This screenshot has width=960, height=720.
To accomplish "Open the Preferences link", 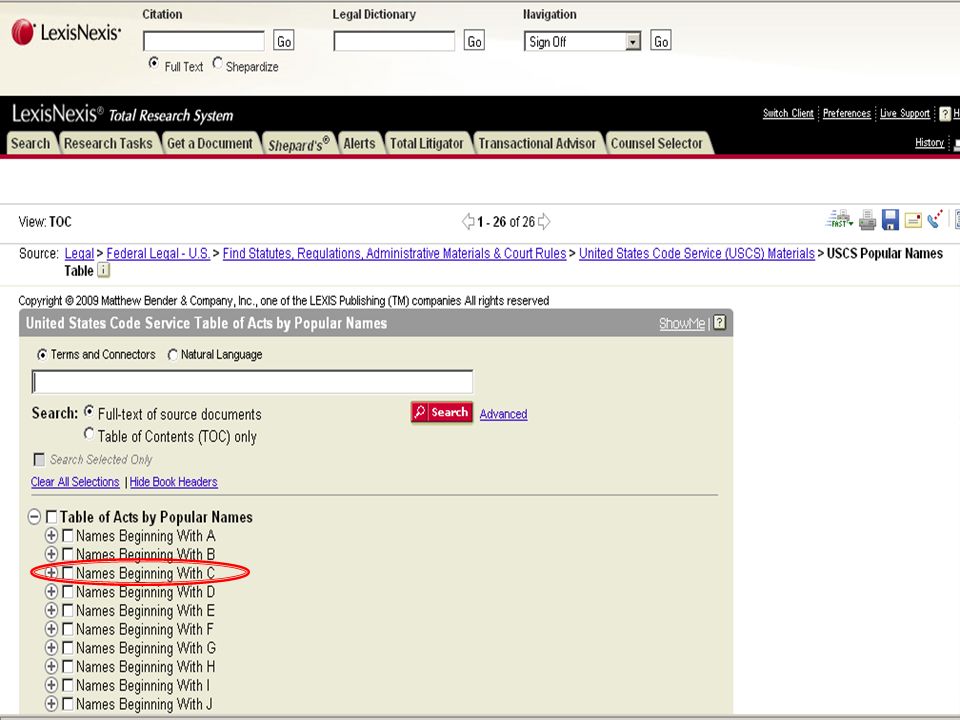I will tap(847, 113).
